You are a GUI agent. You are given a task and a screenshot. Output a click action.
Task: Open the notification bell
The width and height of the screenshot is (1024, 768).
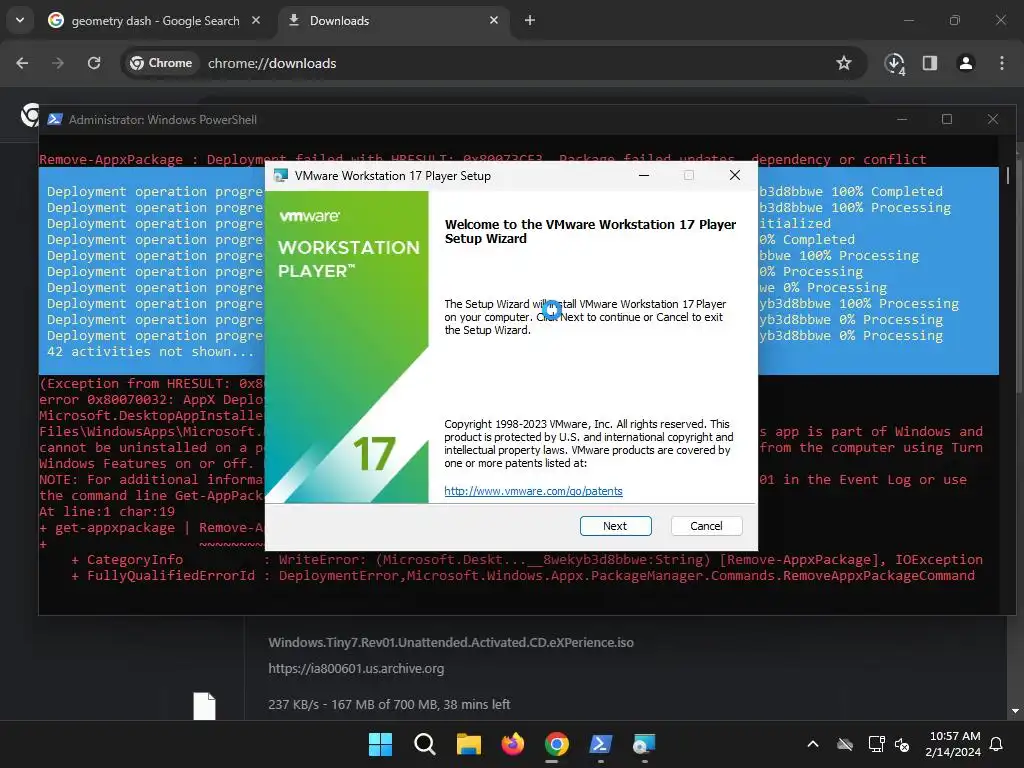pos(997,744)
